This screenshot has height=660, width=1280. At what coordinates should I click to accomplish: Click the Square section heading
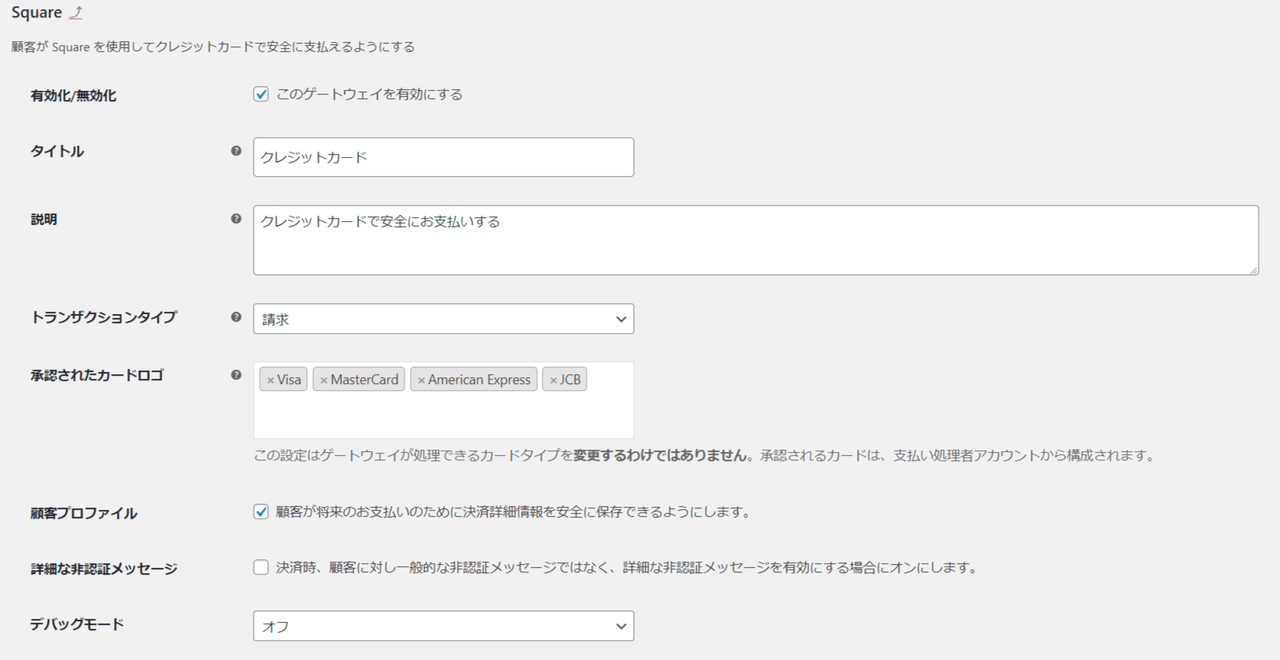(36, 13)
